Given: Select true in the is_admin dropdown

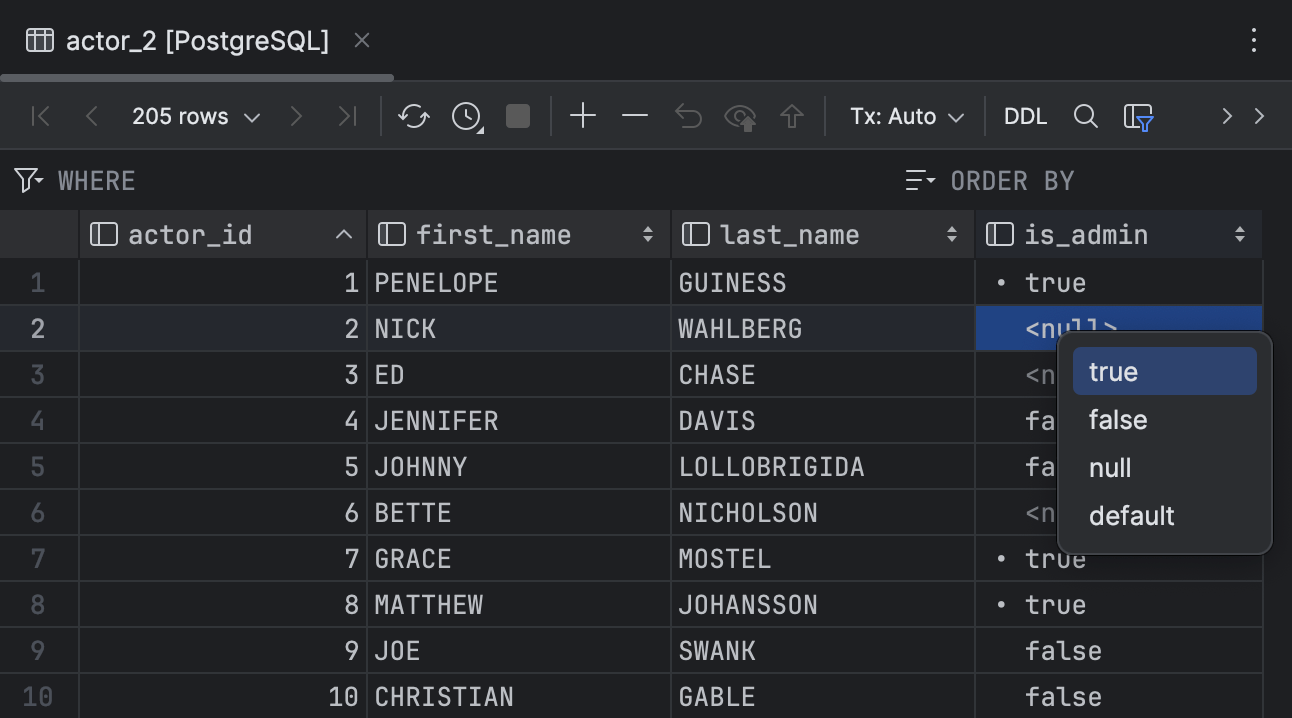Looking at the screenshot, I should coord(1113,371).
